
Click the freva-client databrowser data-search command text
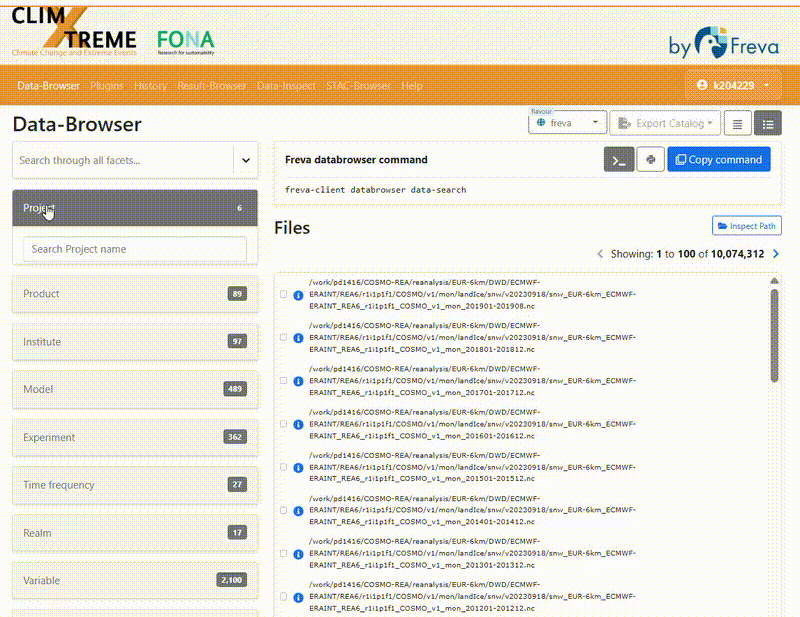(x=376, y=190)
